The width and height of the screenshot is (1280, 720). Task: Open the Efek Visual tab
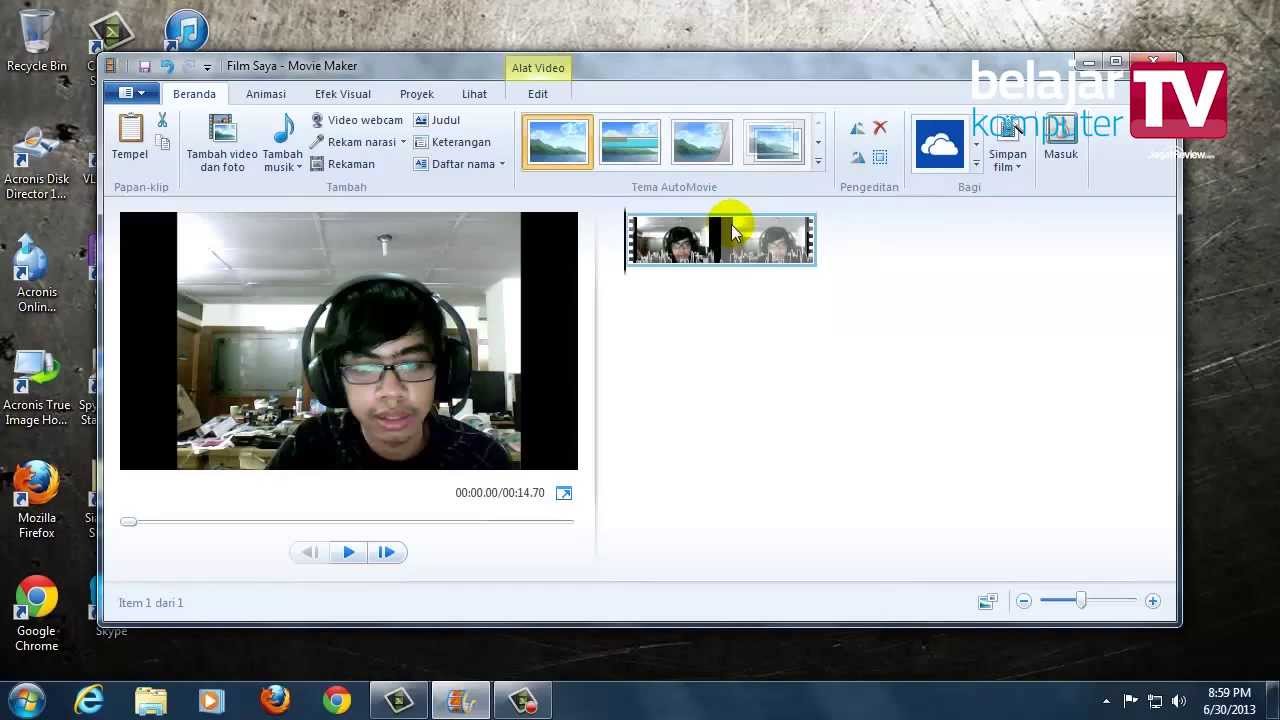pos(343,94)
